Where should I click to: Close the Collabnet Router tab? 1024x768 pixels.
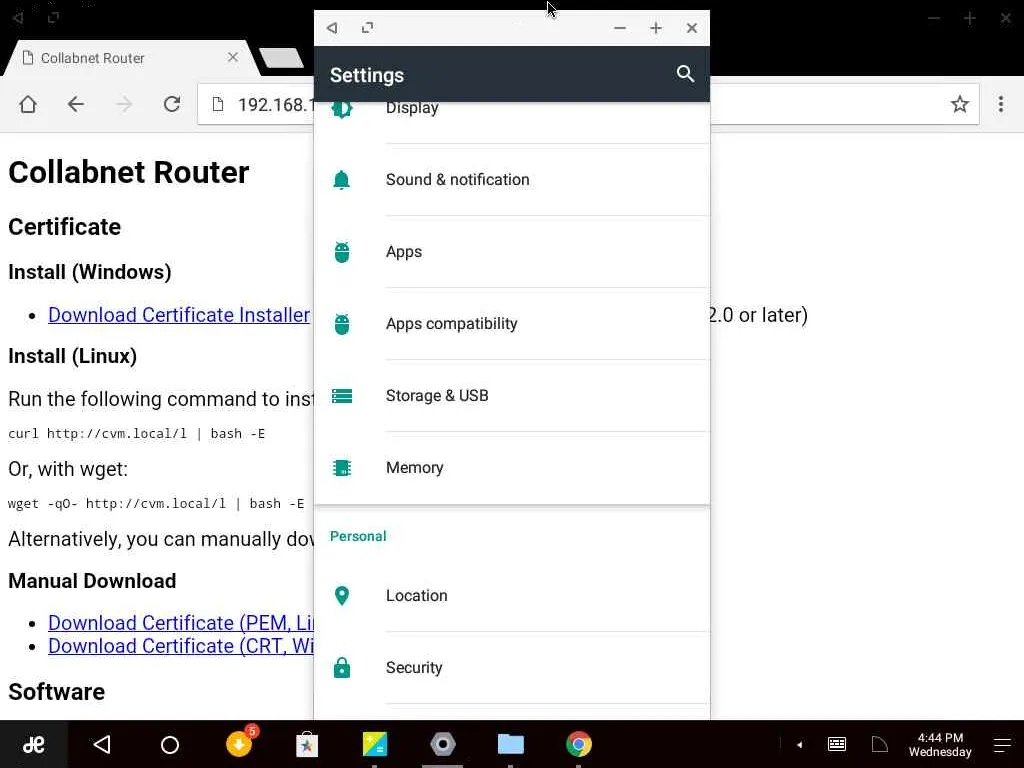pyautogui.click(x=232, y=57)
